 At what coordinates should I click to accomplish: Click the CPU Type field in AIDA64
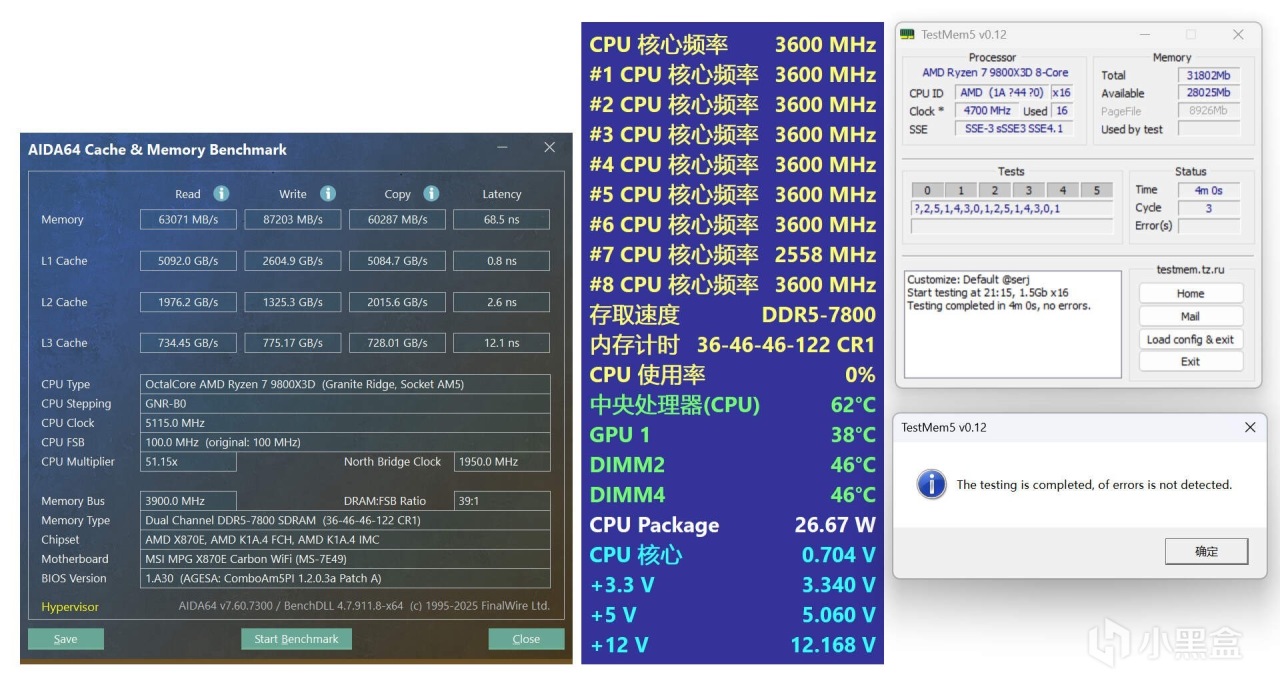pyautogui.click(x=345, y=384)
